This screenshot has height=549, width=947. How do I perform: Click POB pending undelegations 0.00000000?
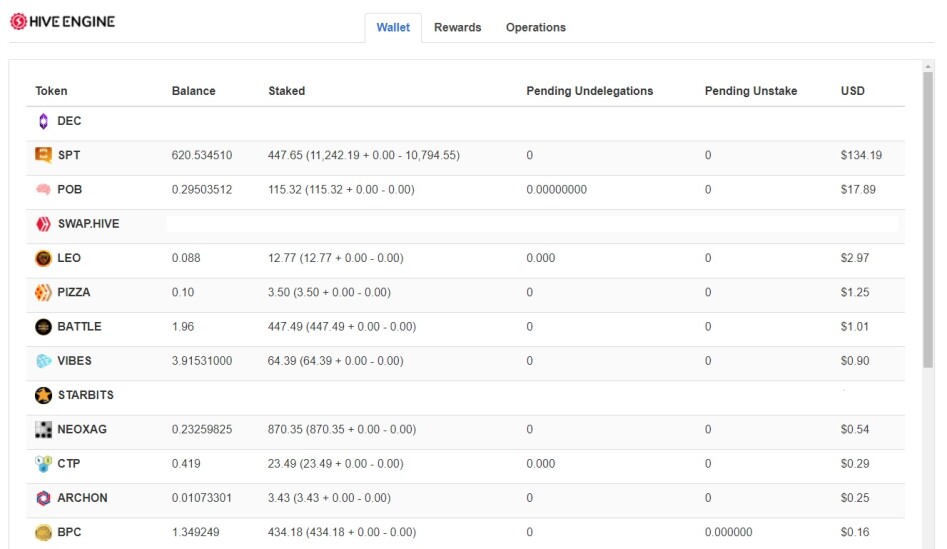(x=556, y=190)
